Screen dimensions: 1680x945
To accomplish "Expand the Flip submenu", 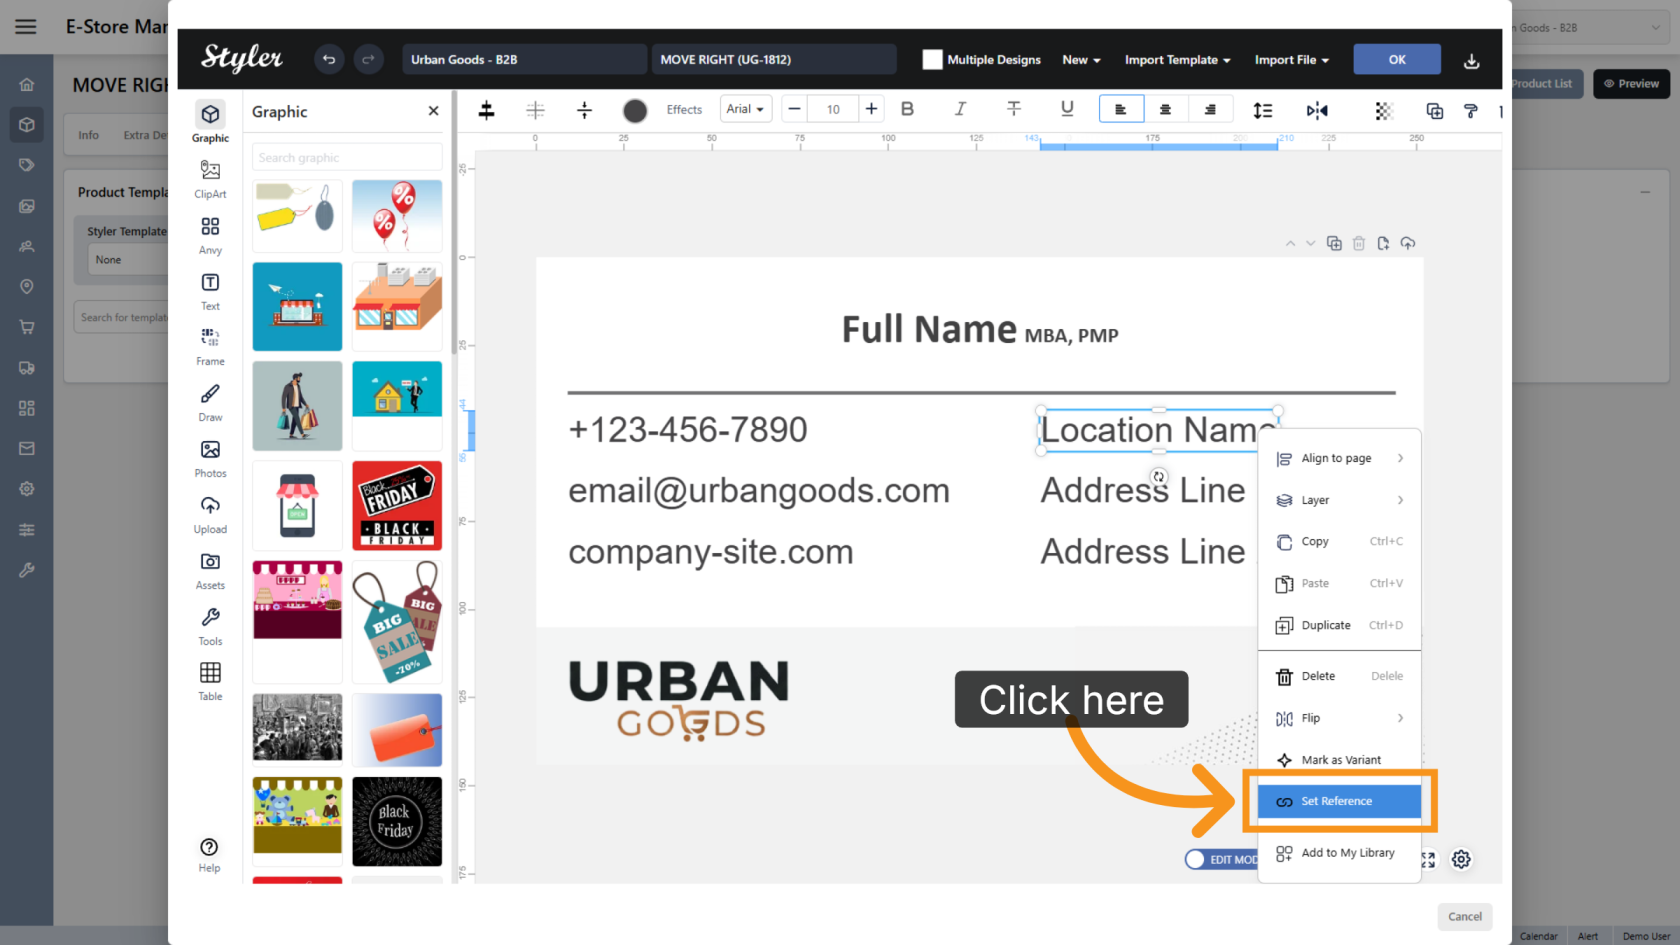I will pos(1339,718).
